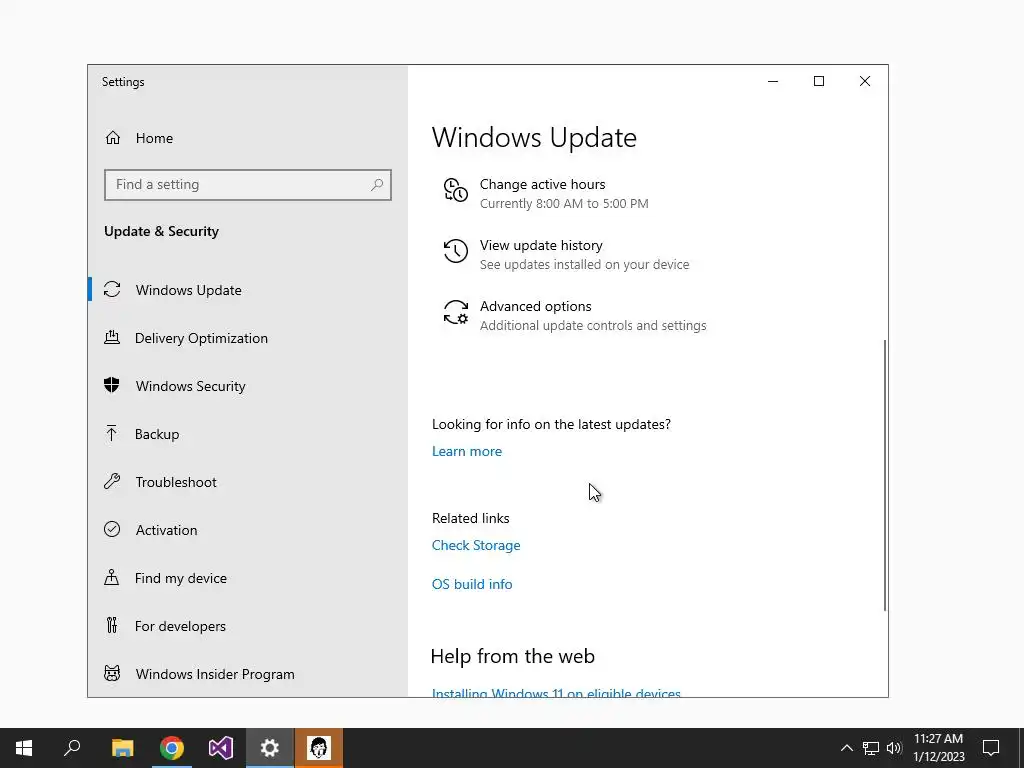Maximize the Settings window
The image size is (1024, 768).
click(819, 81)
